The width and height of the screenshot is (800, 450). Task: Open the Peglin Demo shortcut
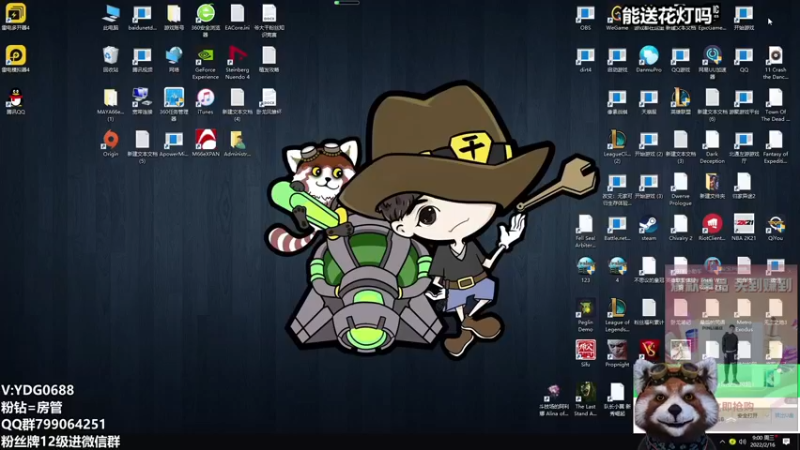[x=585, y=315]
